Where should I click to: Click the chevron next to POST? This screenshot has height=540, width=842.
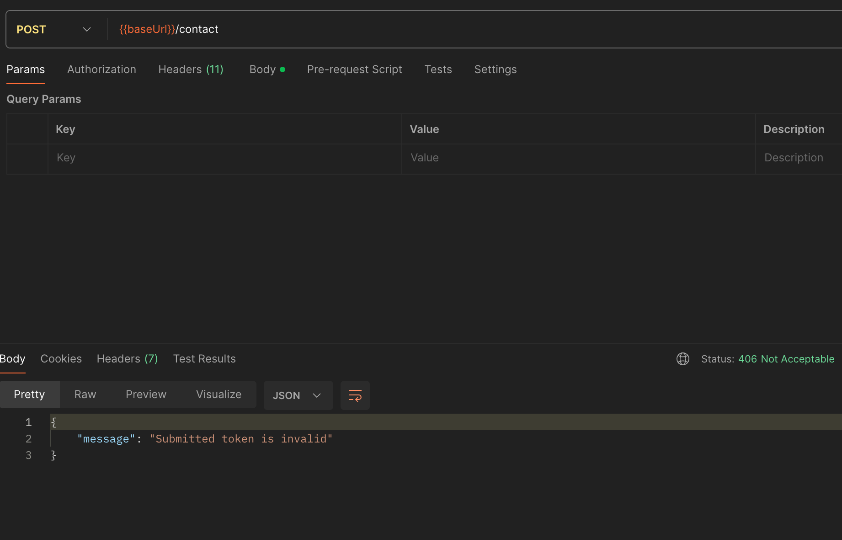pos(86,30)
